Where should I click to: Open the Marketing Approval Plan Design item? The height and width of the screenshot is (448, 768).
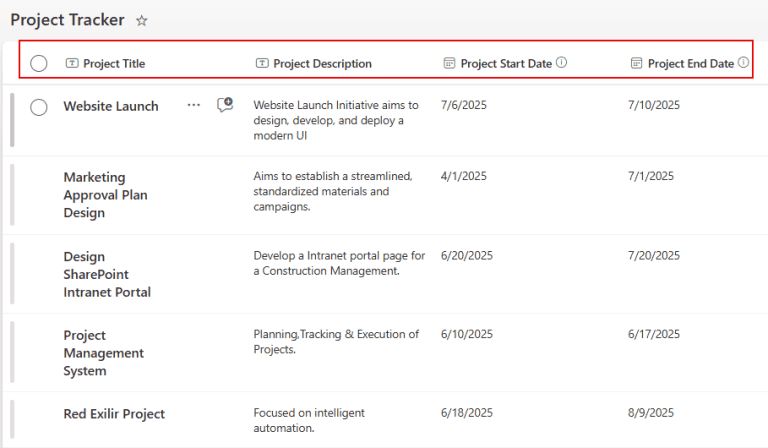(x=105, y=194)
